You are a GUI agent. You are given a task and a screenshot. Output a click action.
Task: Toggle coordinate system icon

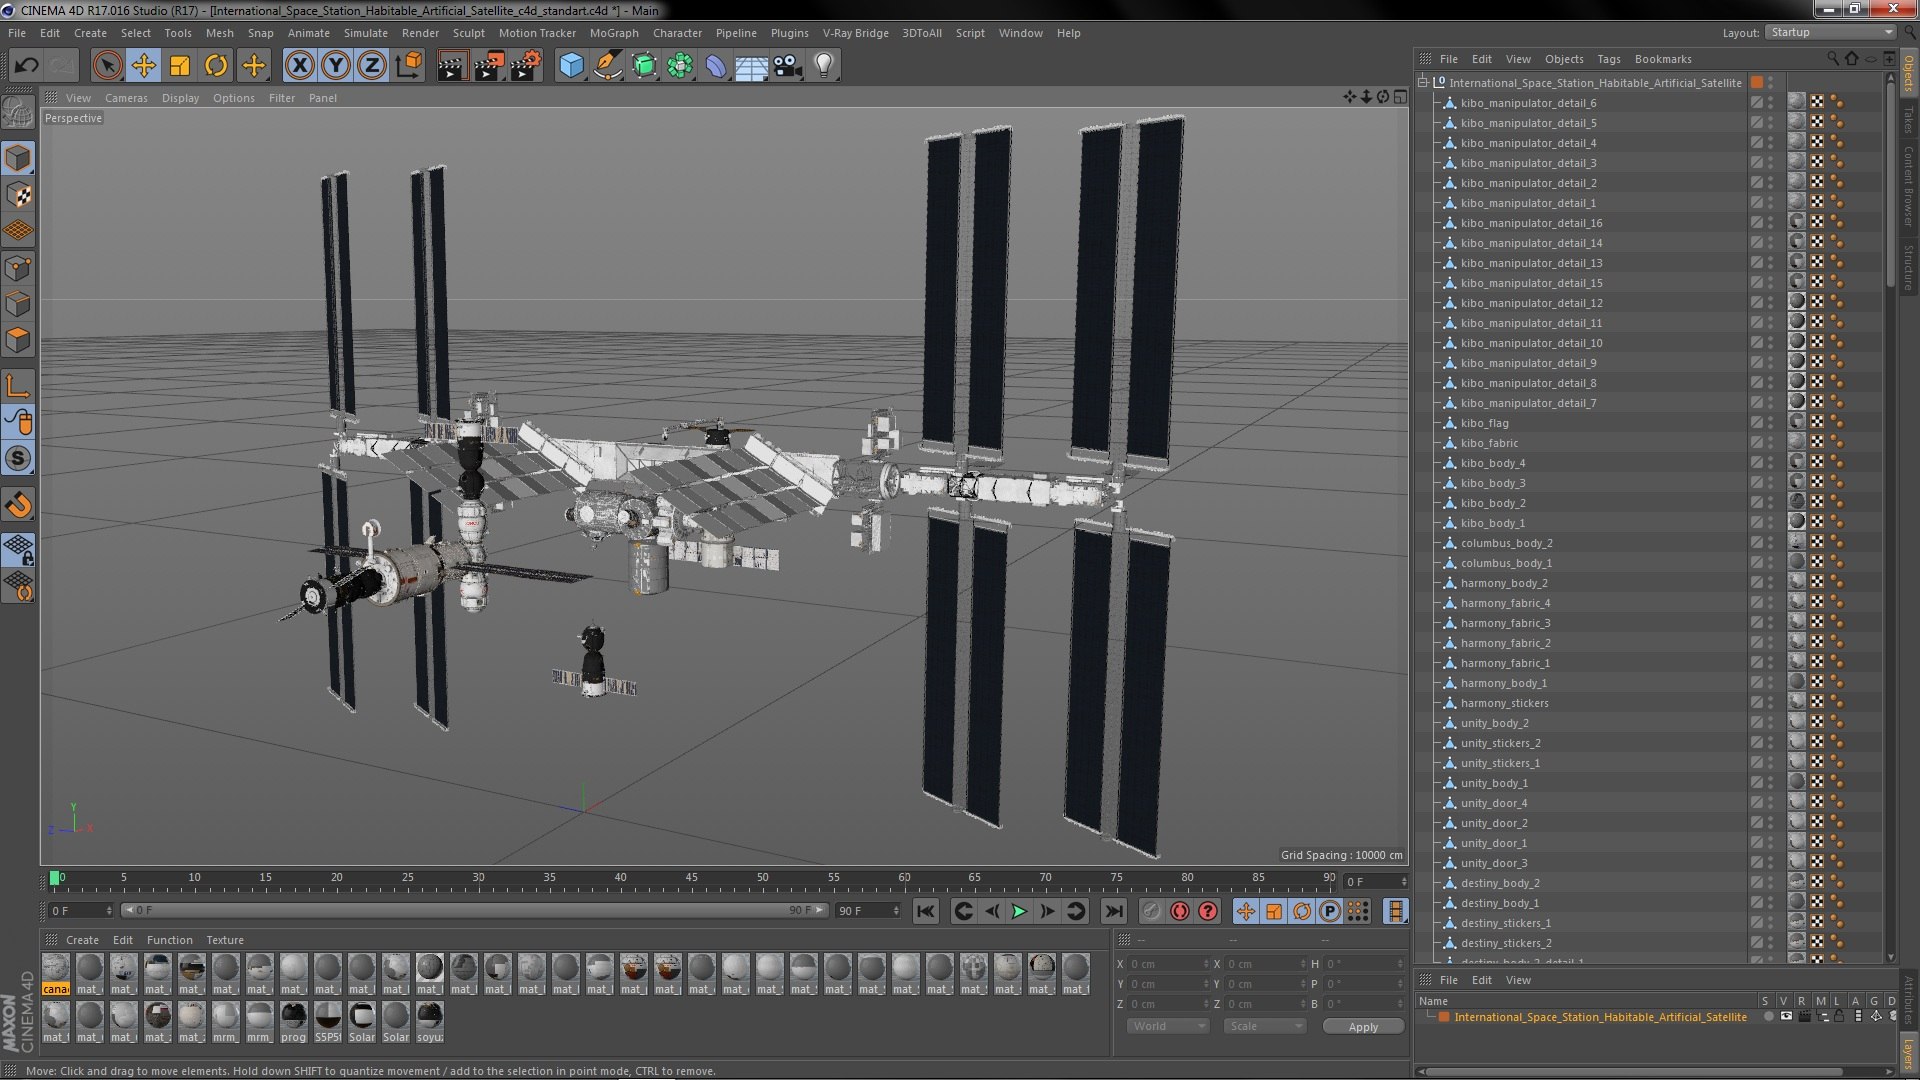click(x=409, y=66)
